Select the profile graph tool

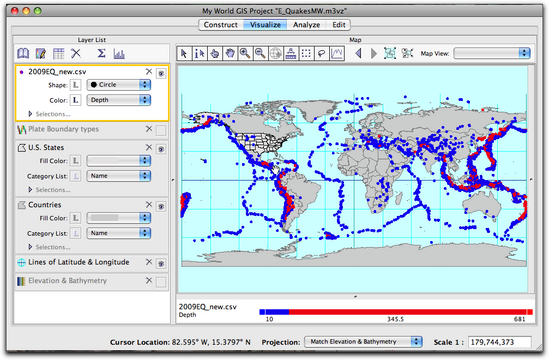coord(337,54)
